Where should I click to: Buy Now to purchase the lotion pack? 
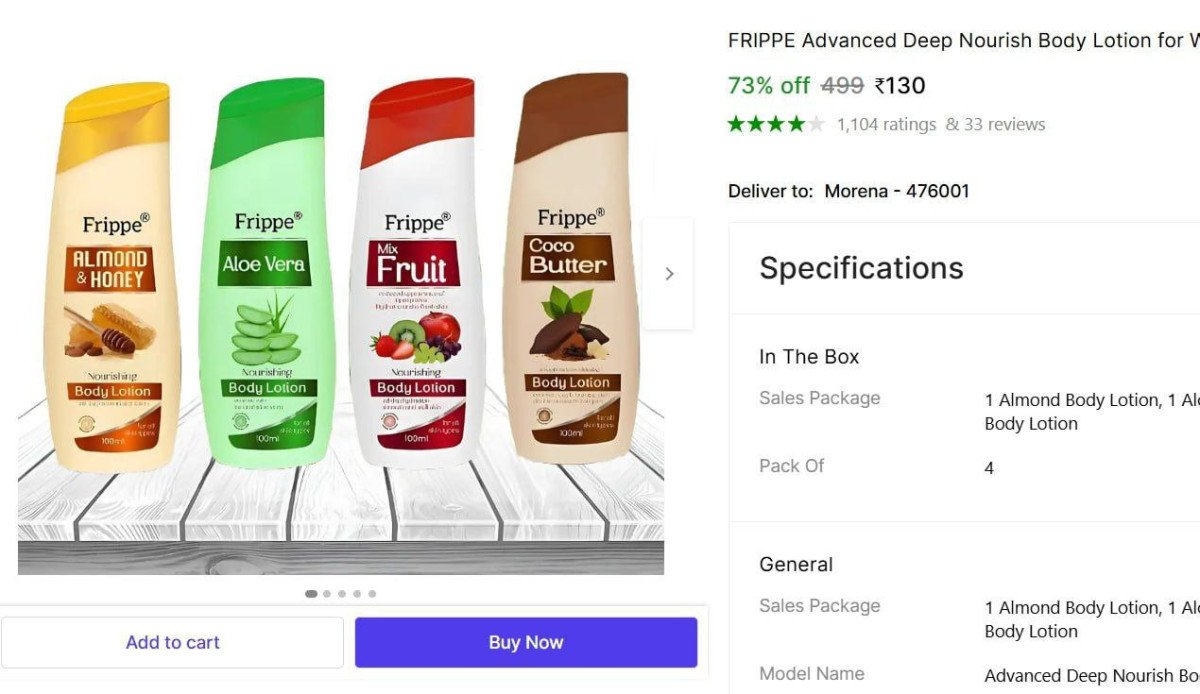[526, 642]
